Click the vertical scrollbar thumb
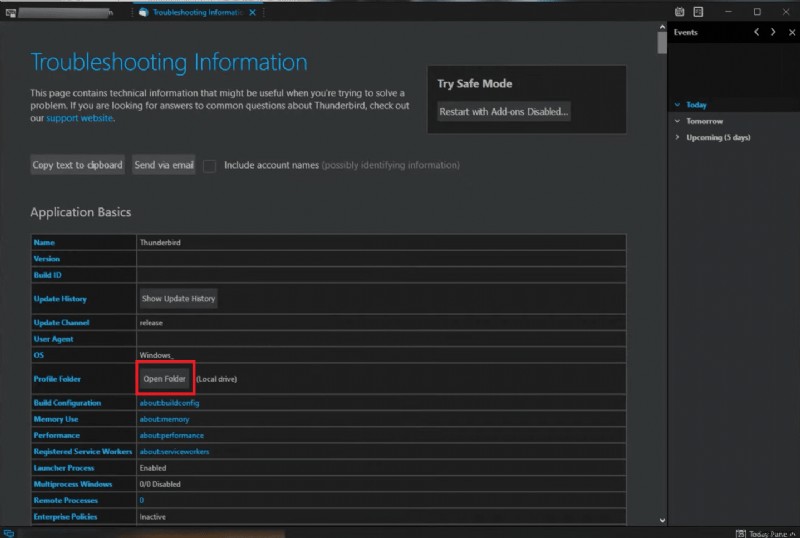800x538 pixels. point(662,42)
